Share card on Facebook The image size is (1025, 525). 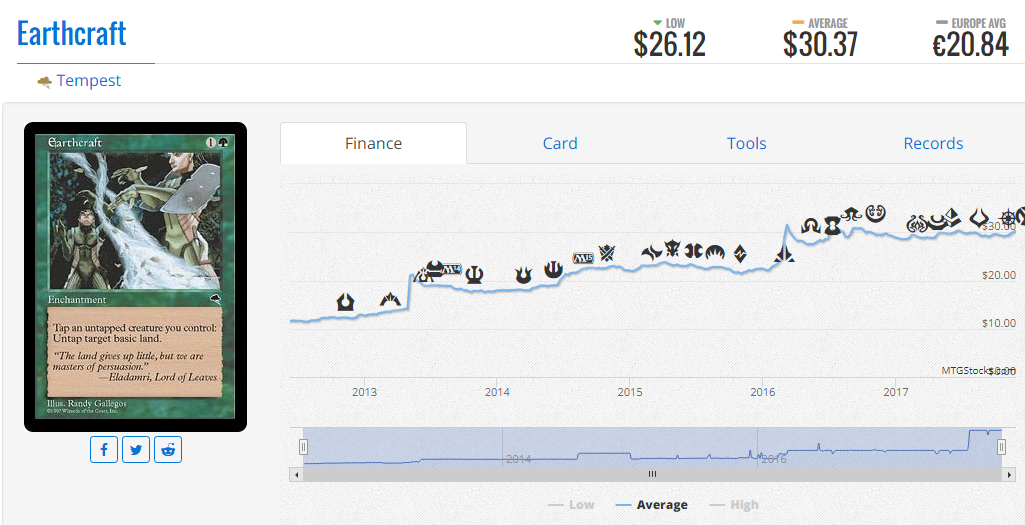104,449
